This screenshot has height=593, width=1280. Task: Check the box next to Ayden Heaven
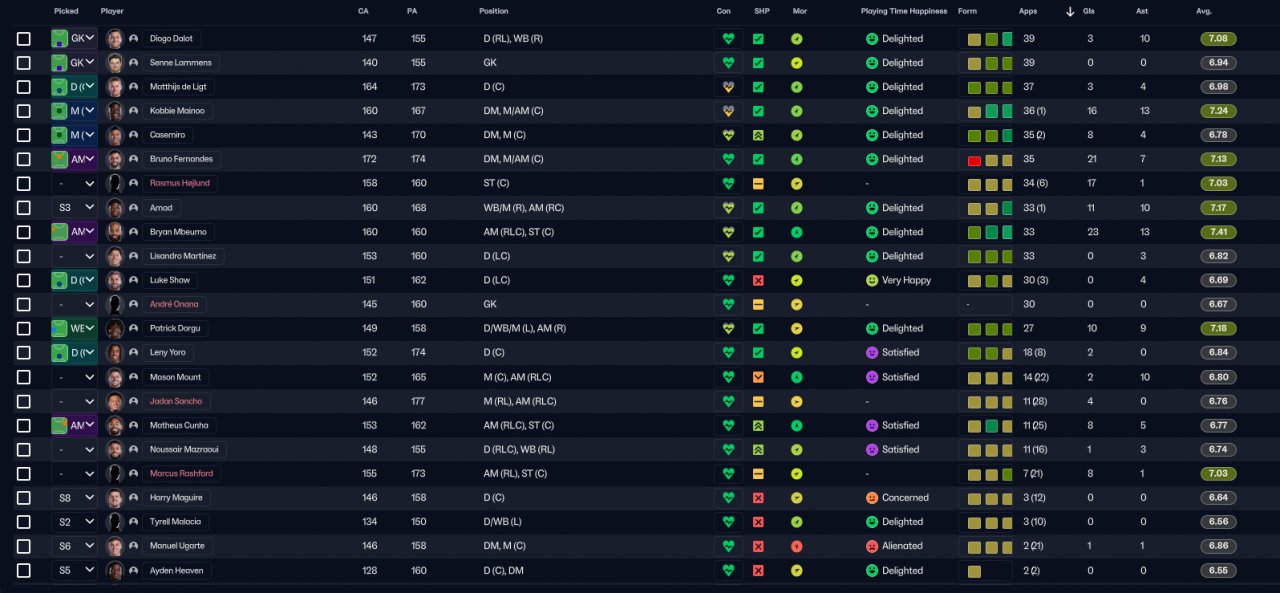pos(24,571)
